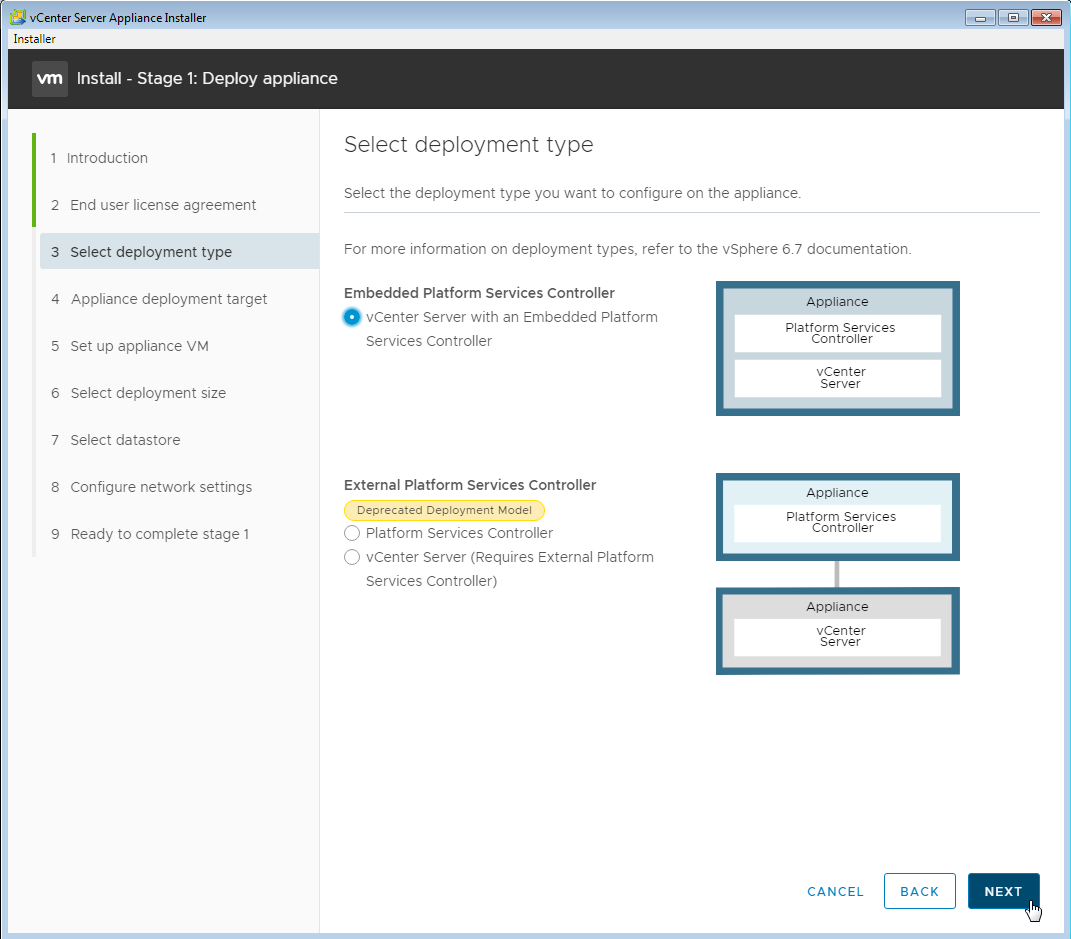Navigate to step 6 Select deployment size
Image resolution: width=1071 pixels, height=939 pixels.
point(148,393)
